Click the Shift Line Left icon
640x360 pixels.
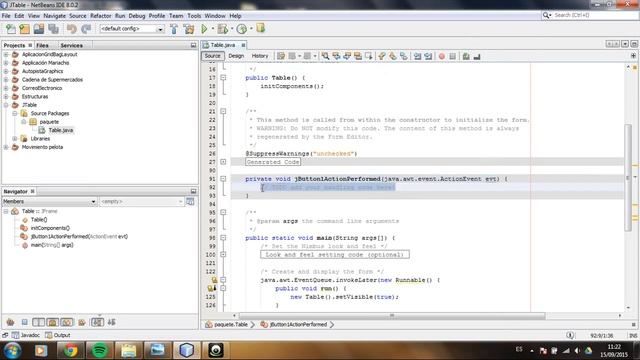(x=417, y=56)
